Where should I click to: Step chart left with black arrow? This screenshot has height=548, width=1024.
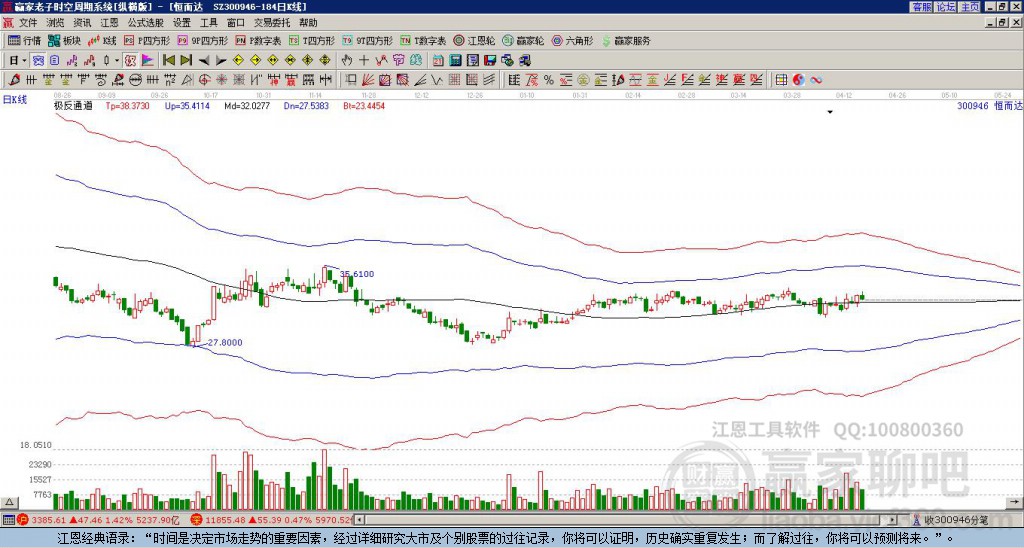tap(204, 61)
